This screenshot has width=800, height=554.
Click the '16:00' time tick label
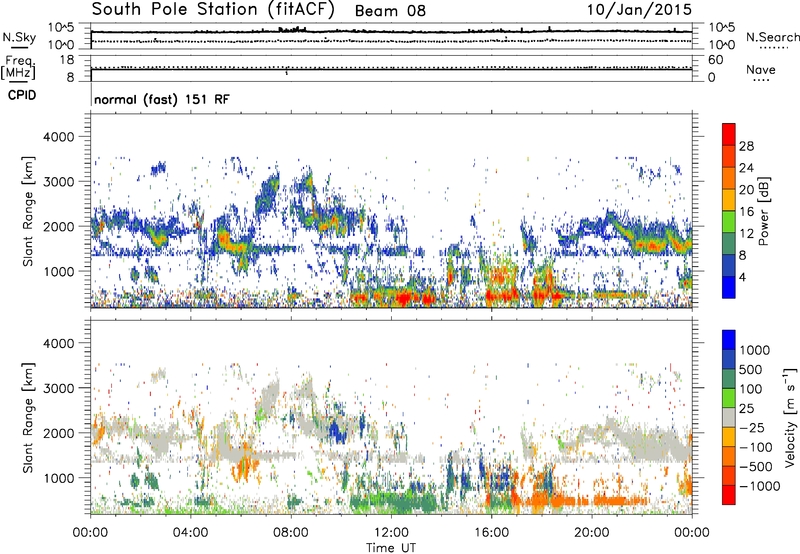(x=492, y=533)
